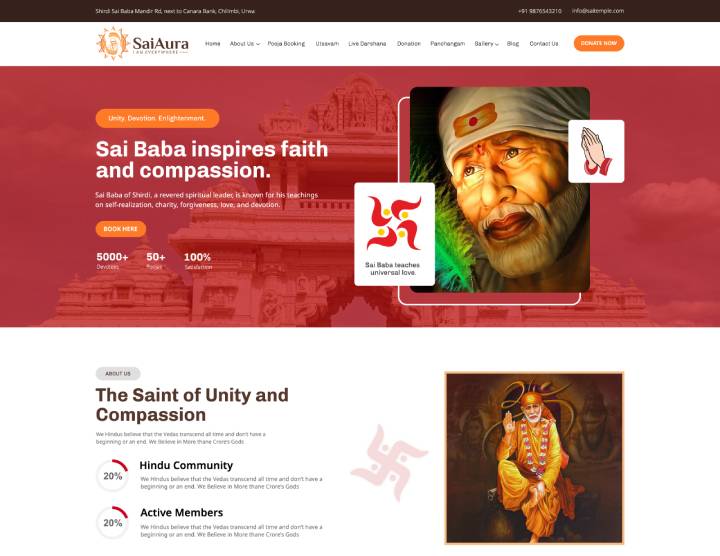This screenshot has height=556, width=720.
Task: Click the info@saitemple.com email link
Action: tap(598, 11)
